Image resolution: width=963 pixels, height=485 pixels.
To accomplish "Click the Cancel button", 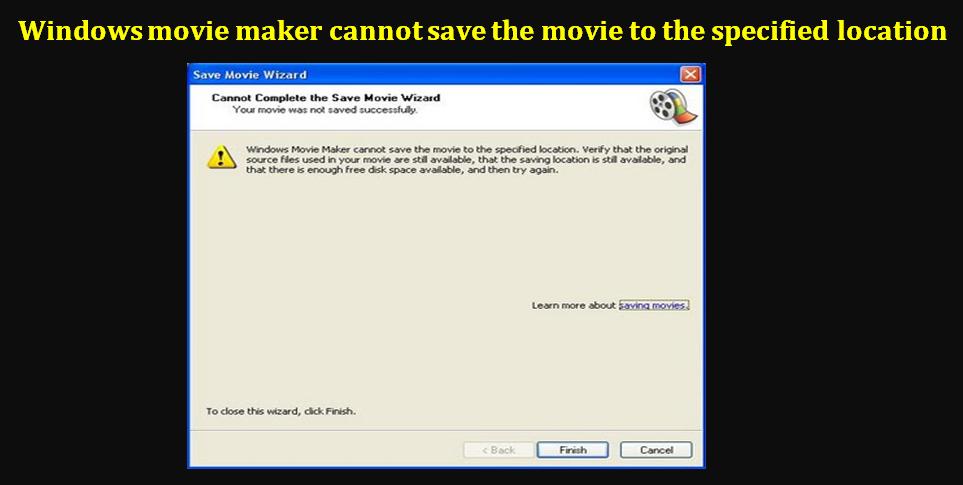I will (656, 450).
